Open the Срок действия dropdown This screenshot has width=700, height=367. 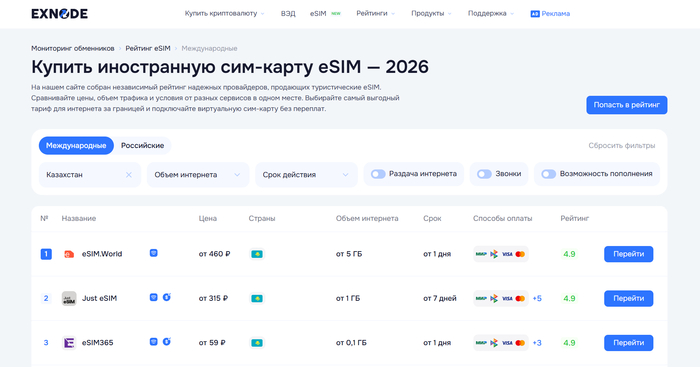[x=306, y=175]
